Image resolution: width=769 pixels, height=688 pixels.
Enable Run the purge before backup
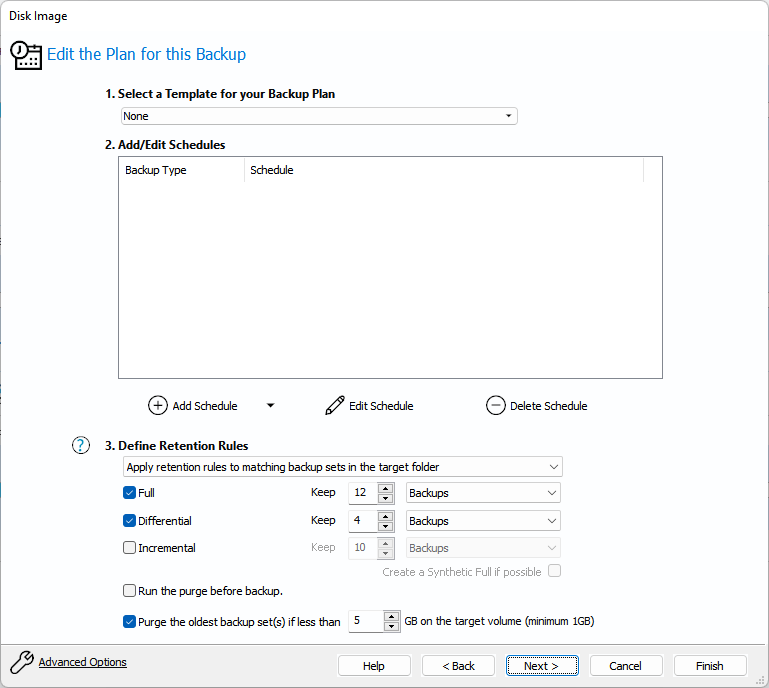pyautogui.click(x=129, y=591)
